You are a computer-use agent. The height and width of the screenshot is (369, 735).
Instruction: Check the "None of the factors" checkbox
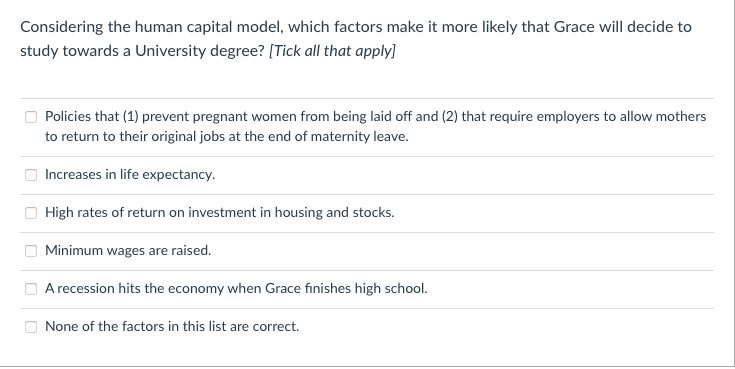31,327
